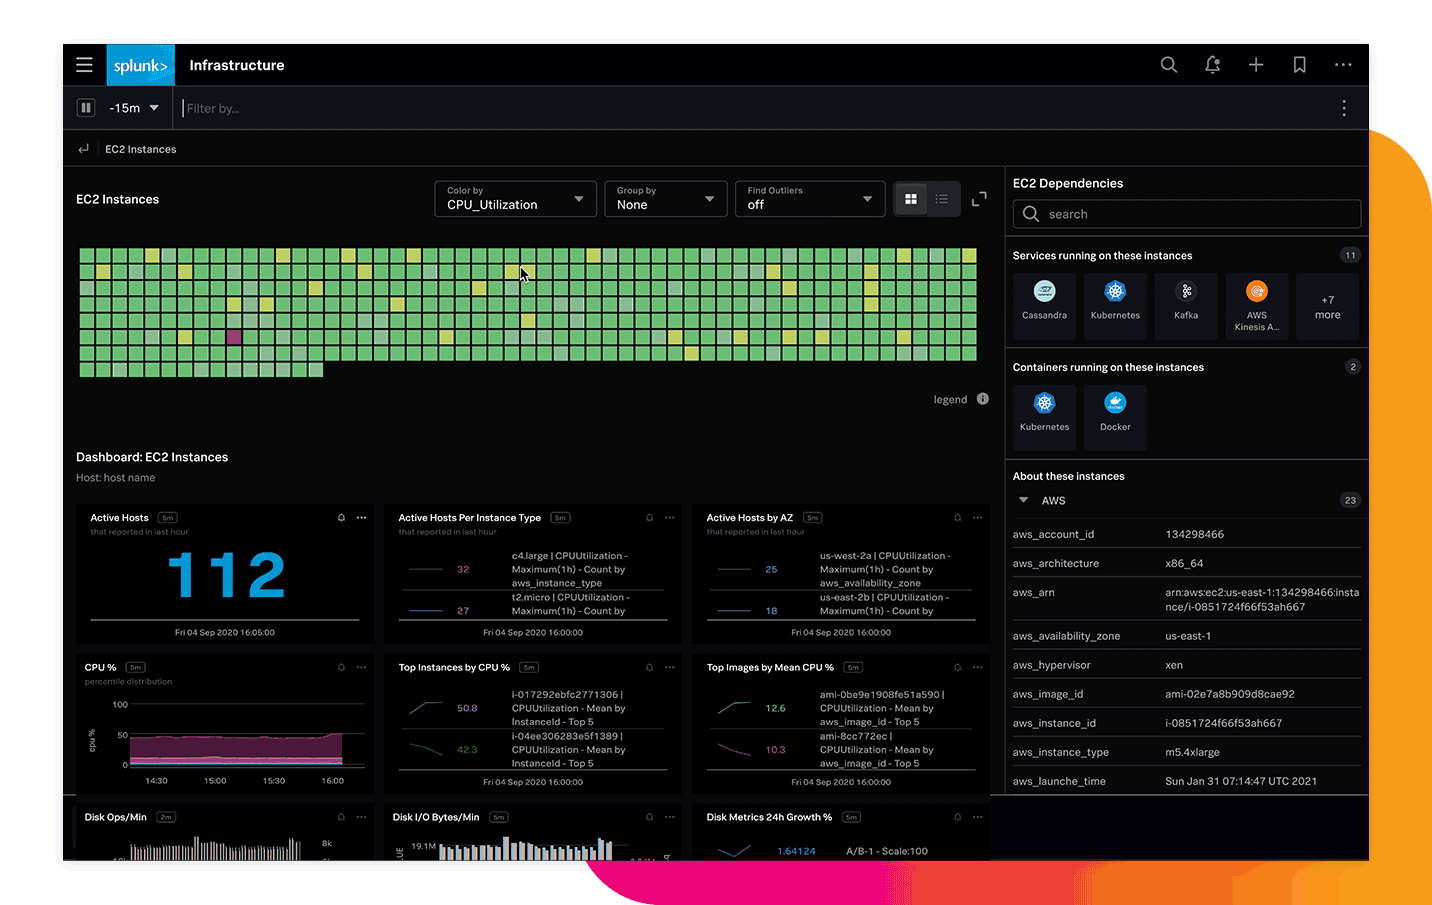Image resolution: width=1432 pixels, height=905 pixels.
Task: Focus EC2 Dependencies search field
Action: 1187,214
